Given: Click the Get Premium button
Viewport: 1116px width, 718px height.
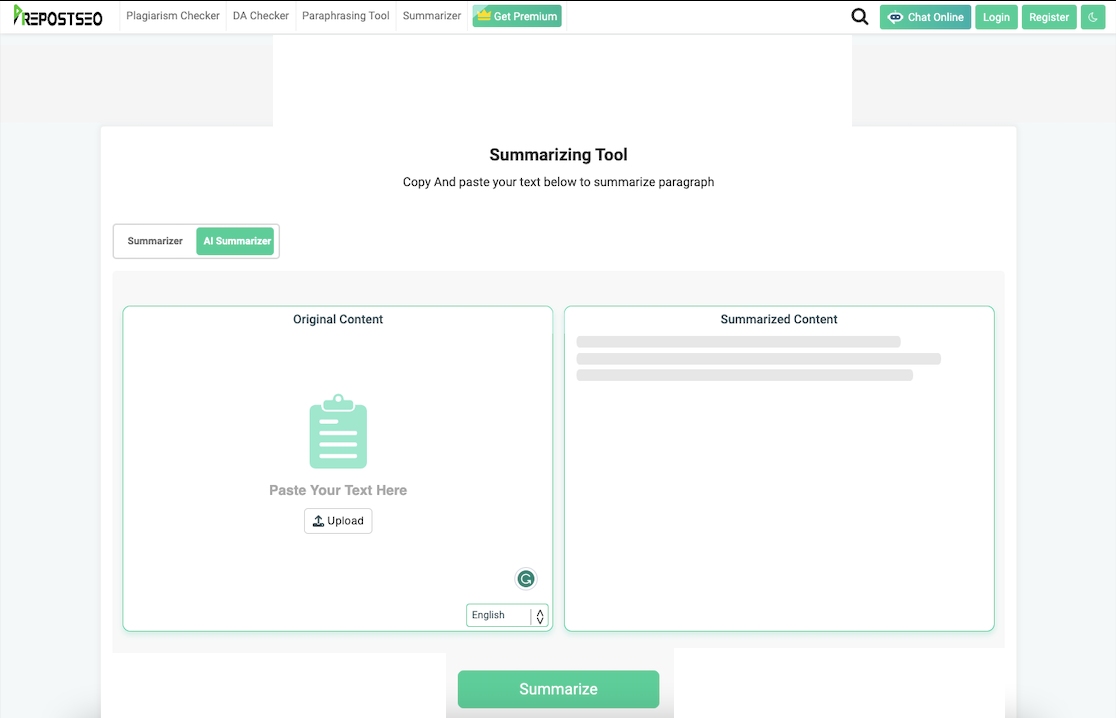Looking at the screenshot, I should [517, 16].
